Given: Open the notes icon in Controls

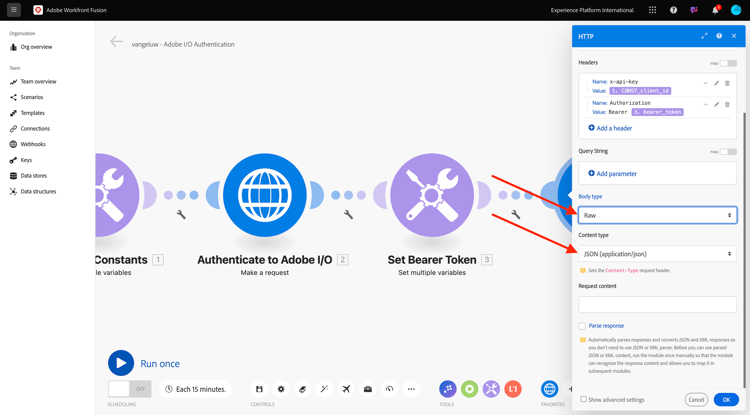Looking at the screenshot, I should pyautogui.click(x=302, y=389).
